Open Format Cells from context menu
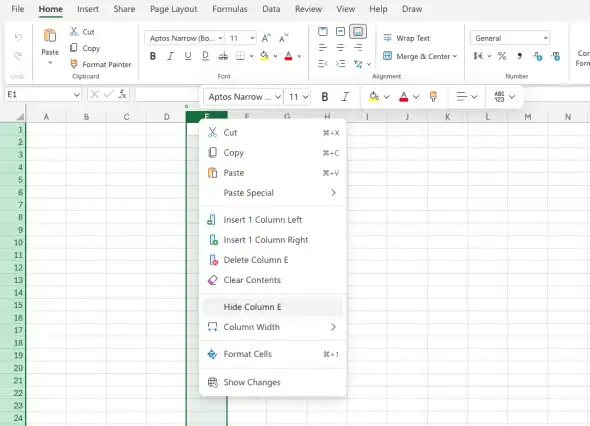Image resolution: width=590 pixels, height=426 pixels. pyautogui.click(x=272, y=354)
